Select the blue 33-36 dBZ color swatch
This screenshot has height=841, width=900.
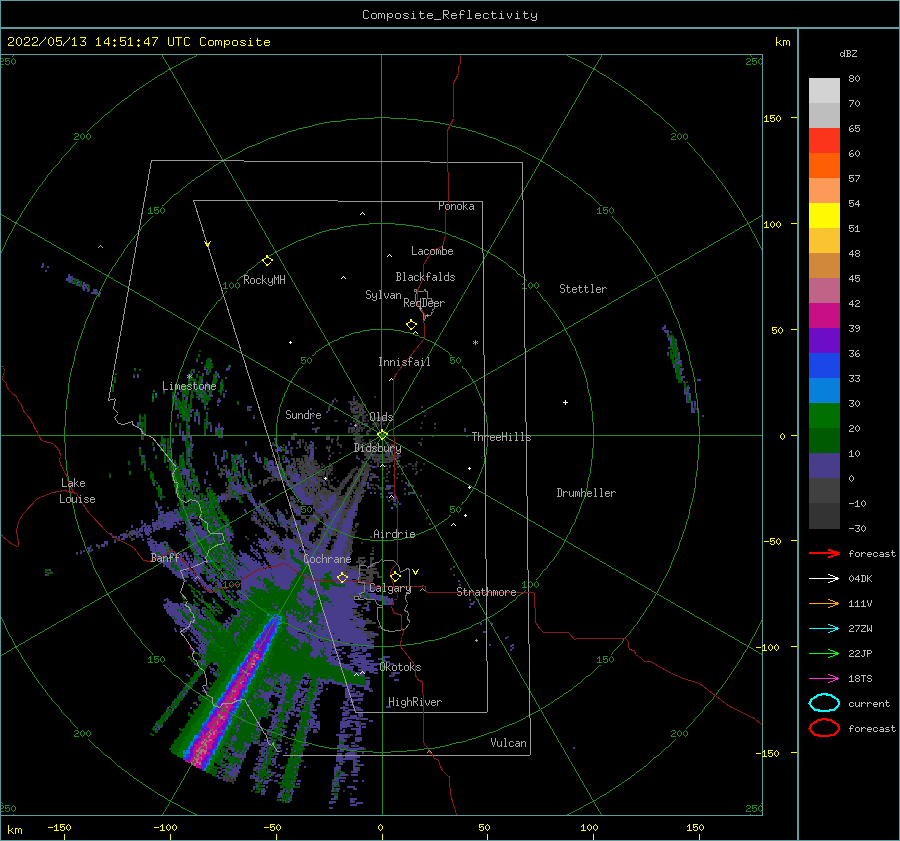pos(824,366)
